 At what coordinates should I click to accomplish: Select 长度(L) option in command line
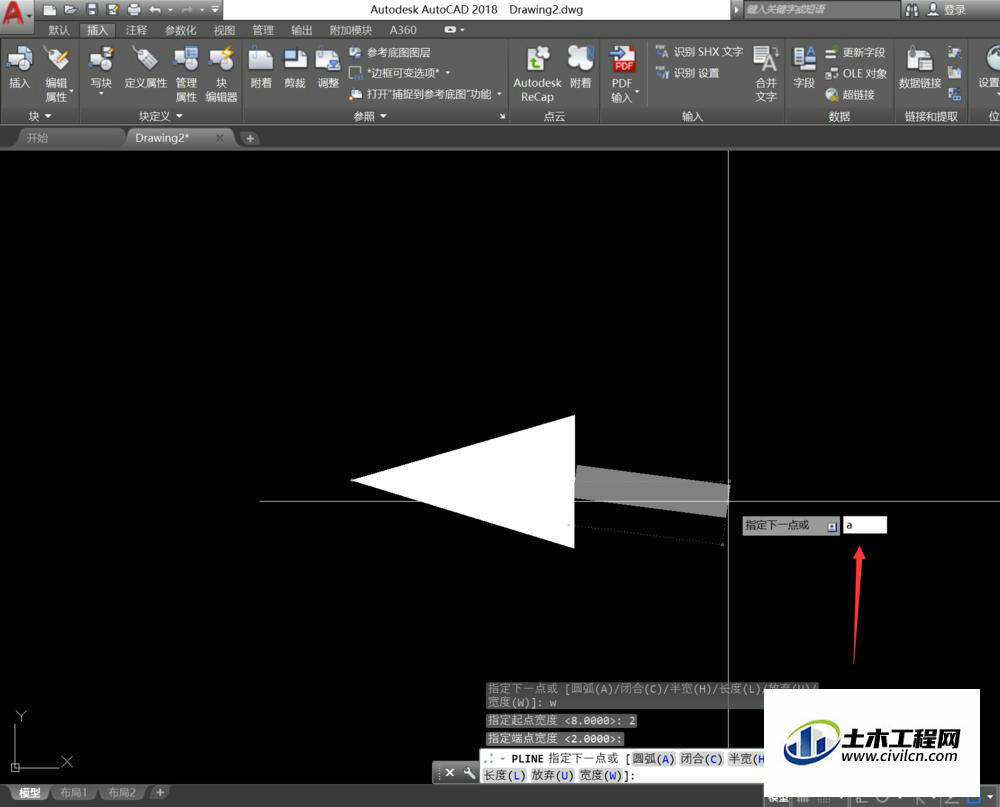tap(504, 775)
